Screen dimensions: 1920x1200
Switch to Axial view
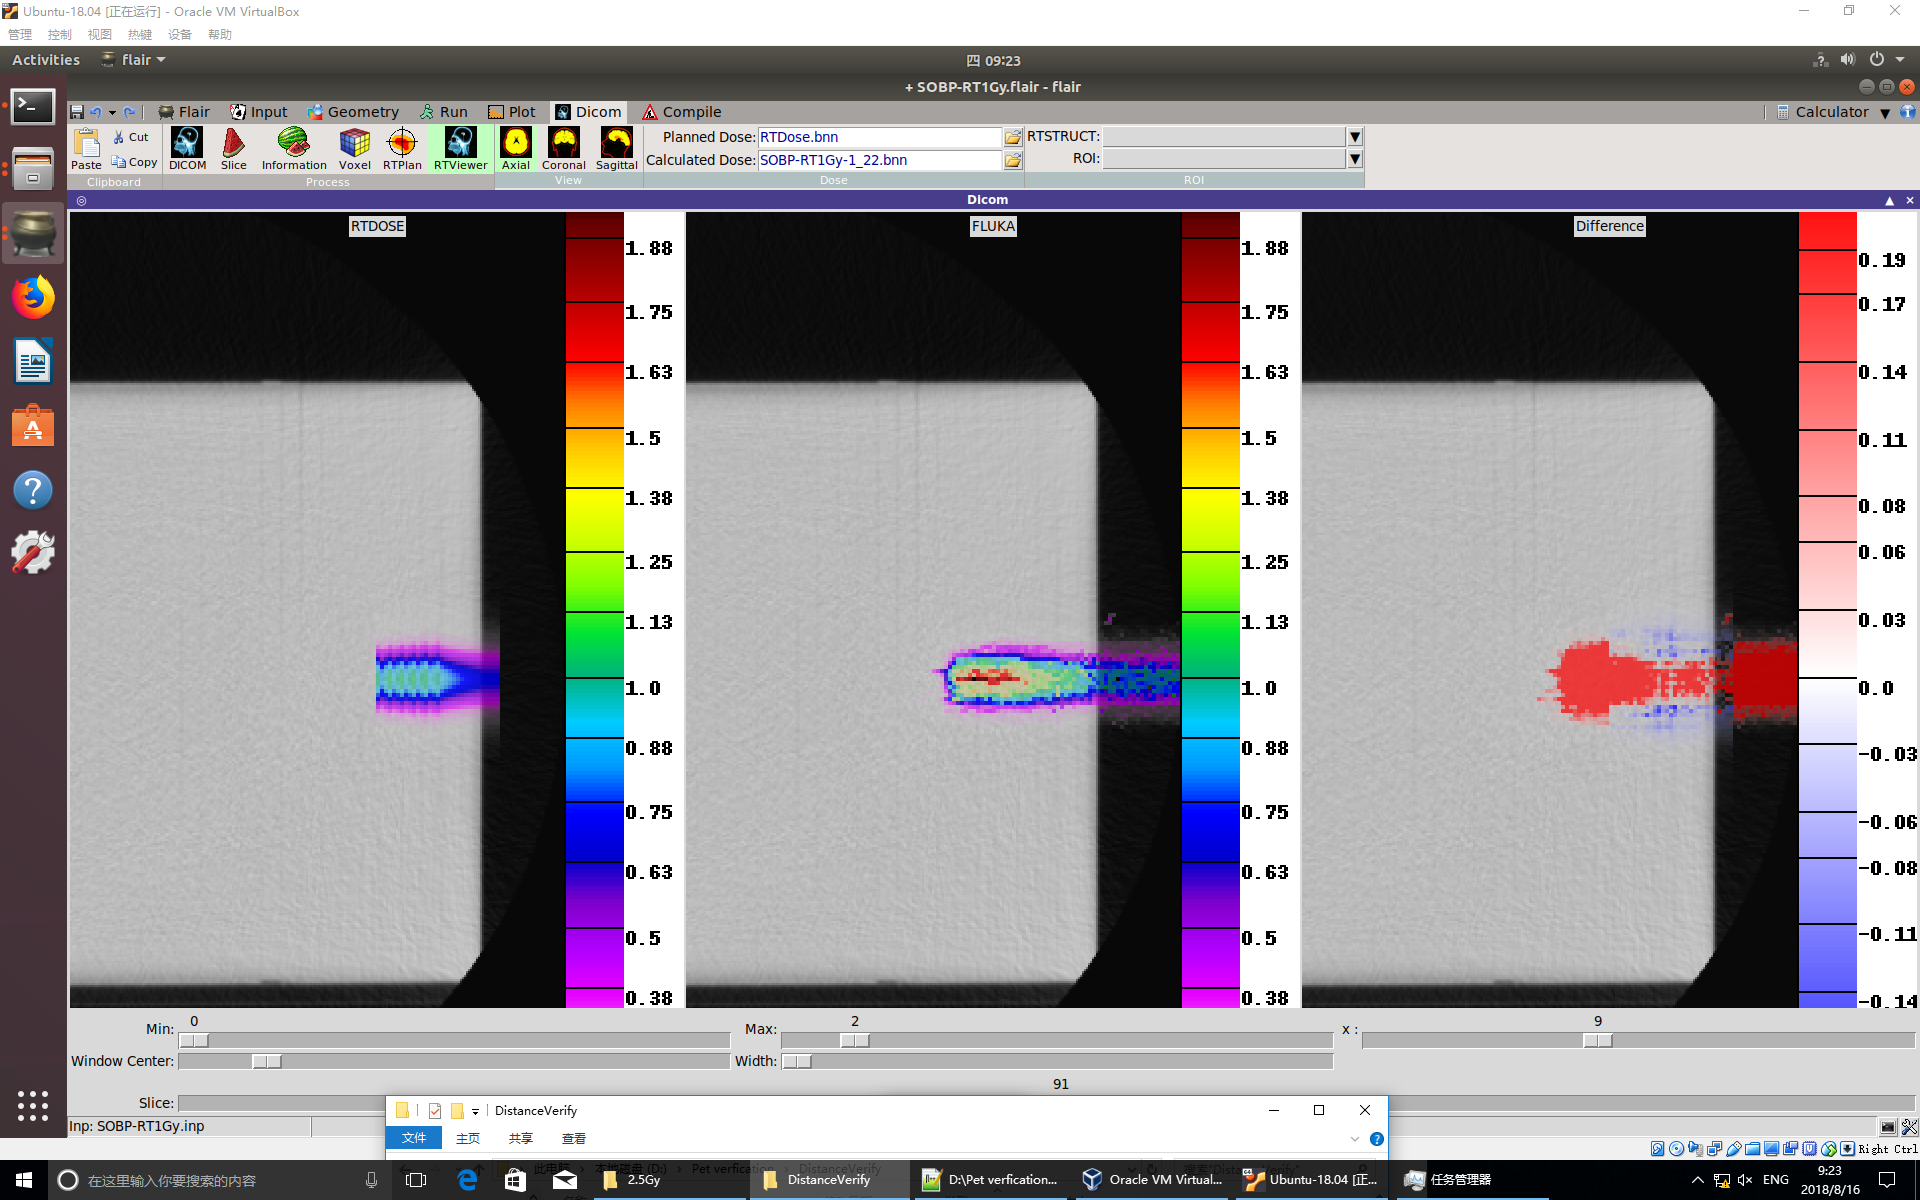point(516,148)
